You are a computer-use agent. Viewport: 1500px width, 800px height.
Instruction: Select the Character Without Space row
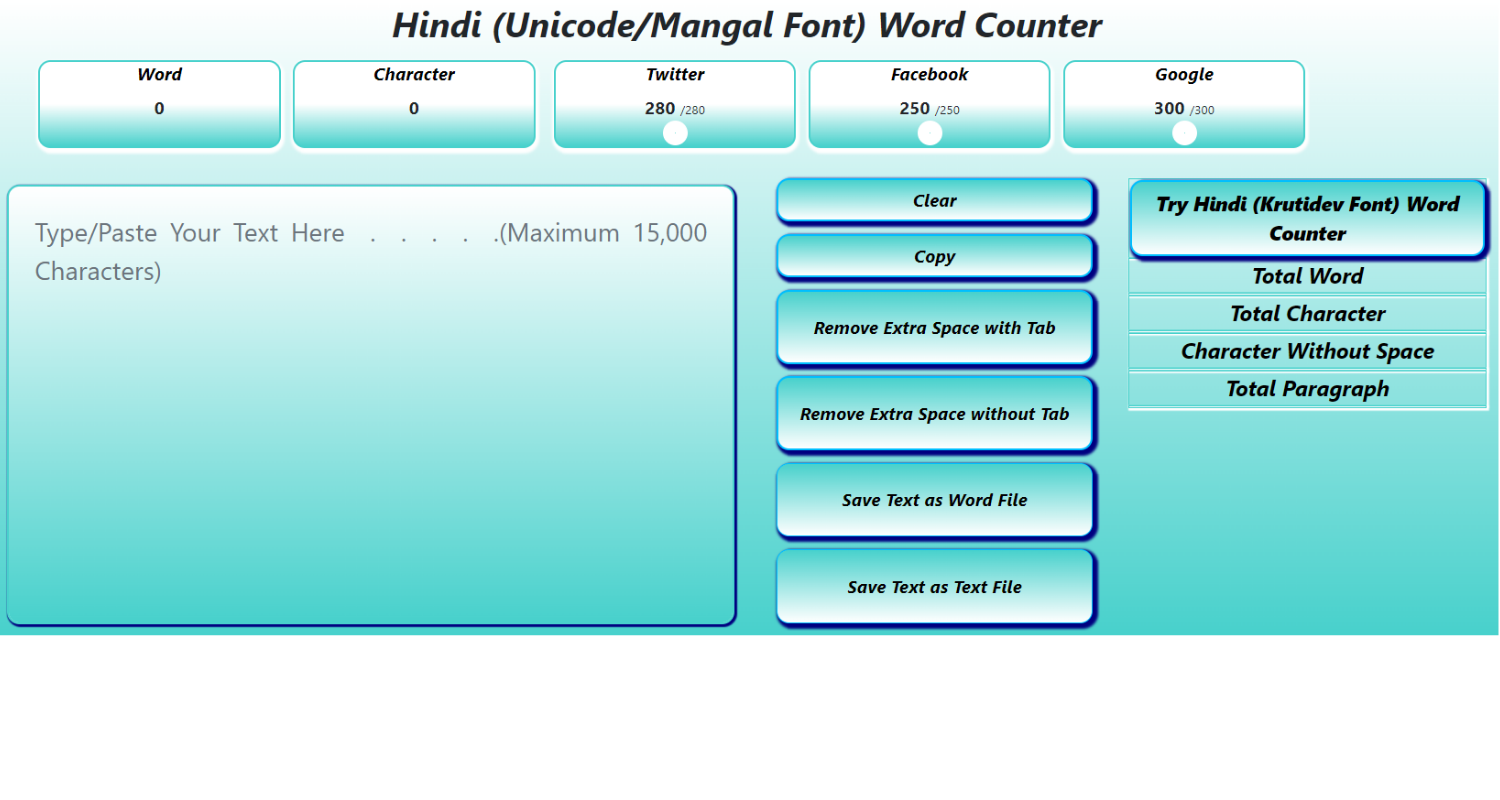tap(1307, 351)
